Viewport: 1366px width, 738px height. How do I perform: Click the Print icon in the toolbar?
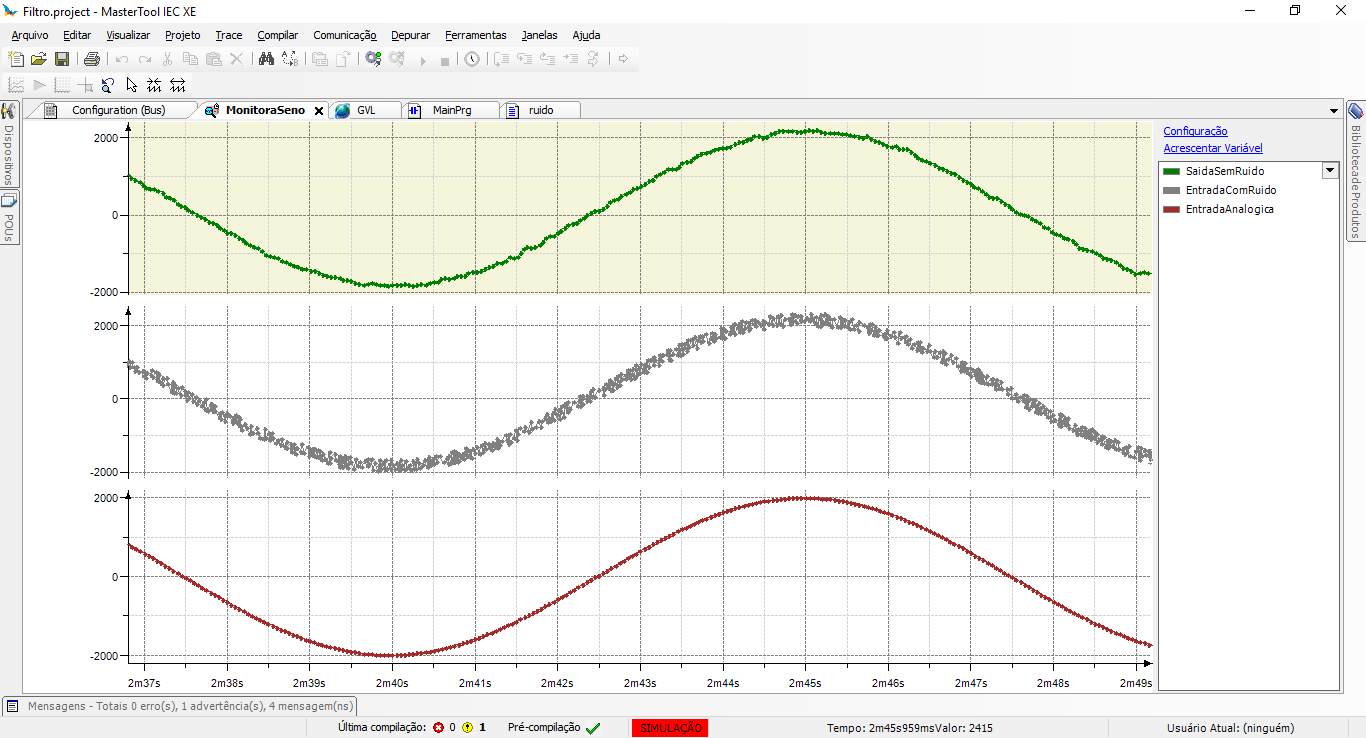coord(92,59)
